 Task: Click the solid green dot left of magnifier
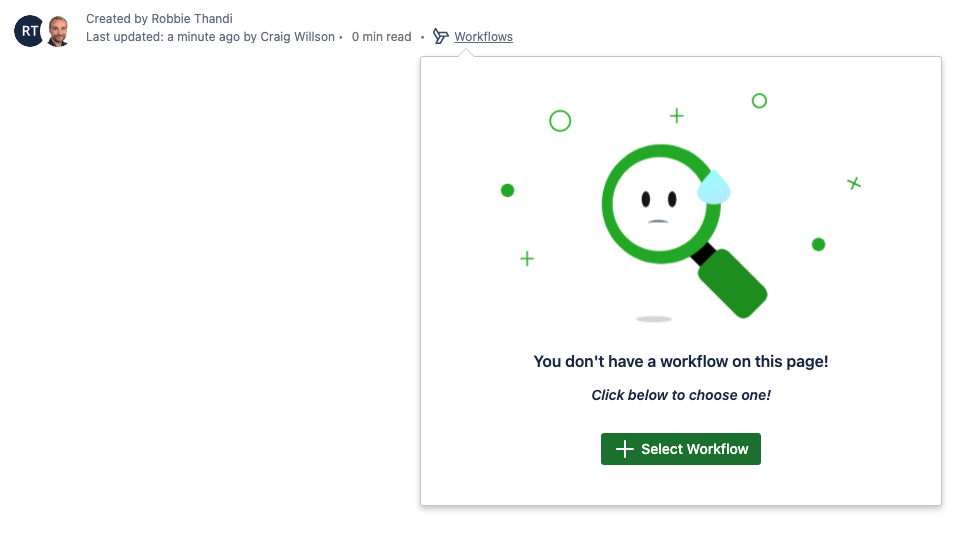pos(507,190)
